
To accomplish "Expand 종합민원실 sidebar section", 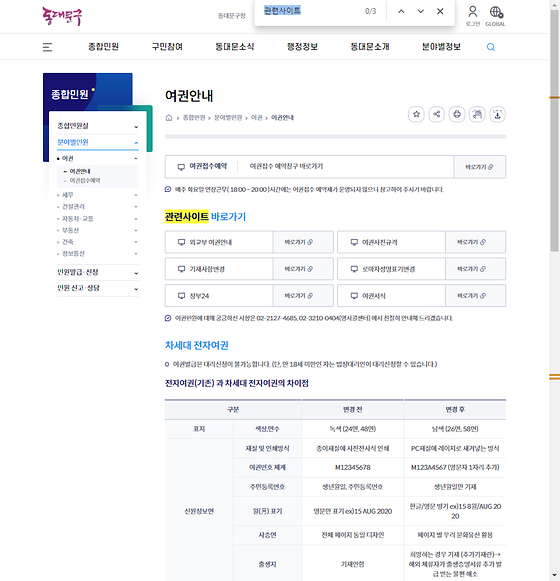I will (98, 126).
